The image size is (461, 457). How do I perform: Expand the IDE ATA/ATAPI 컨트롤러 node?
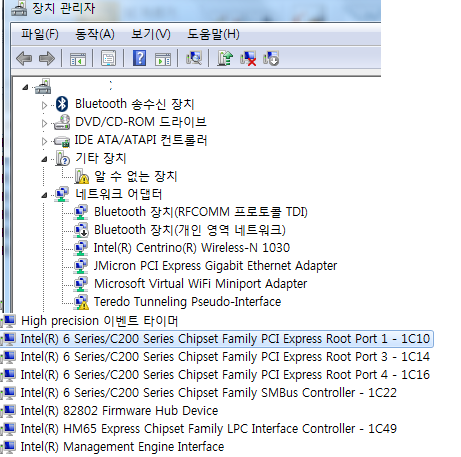click(44, 141)
